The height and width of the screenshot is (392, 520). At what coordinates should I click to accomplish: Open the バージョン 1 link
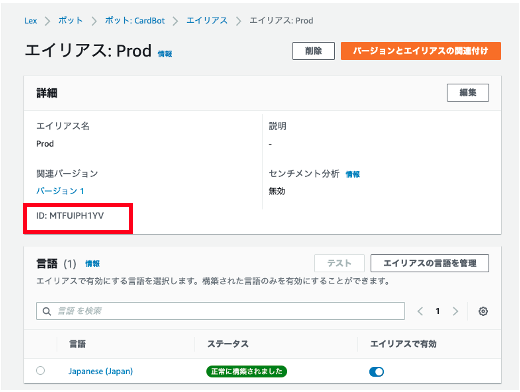point(60,191)
